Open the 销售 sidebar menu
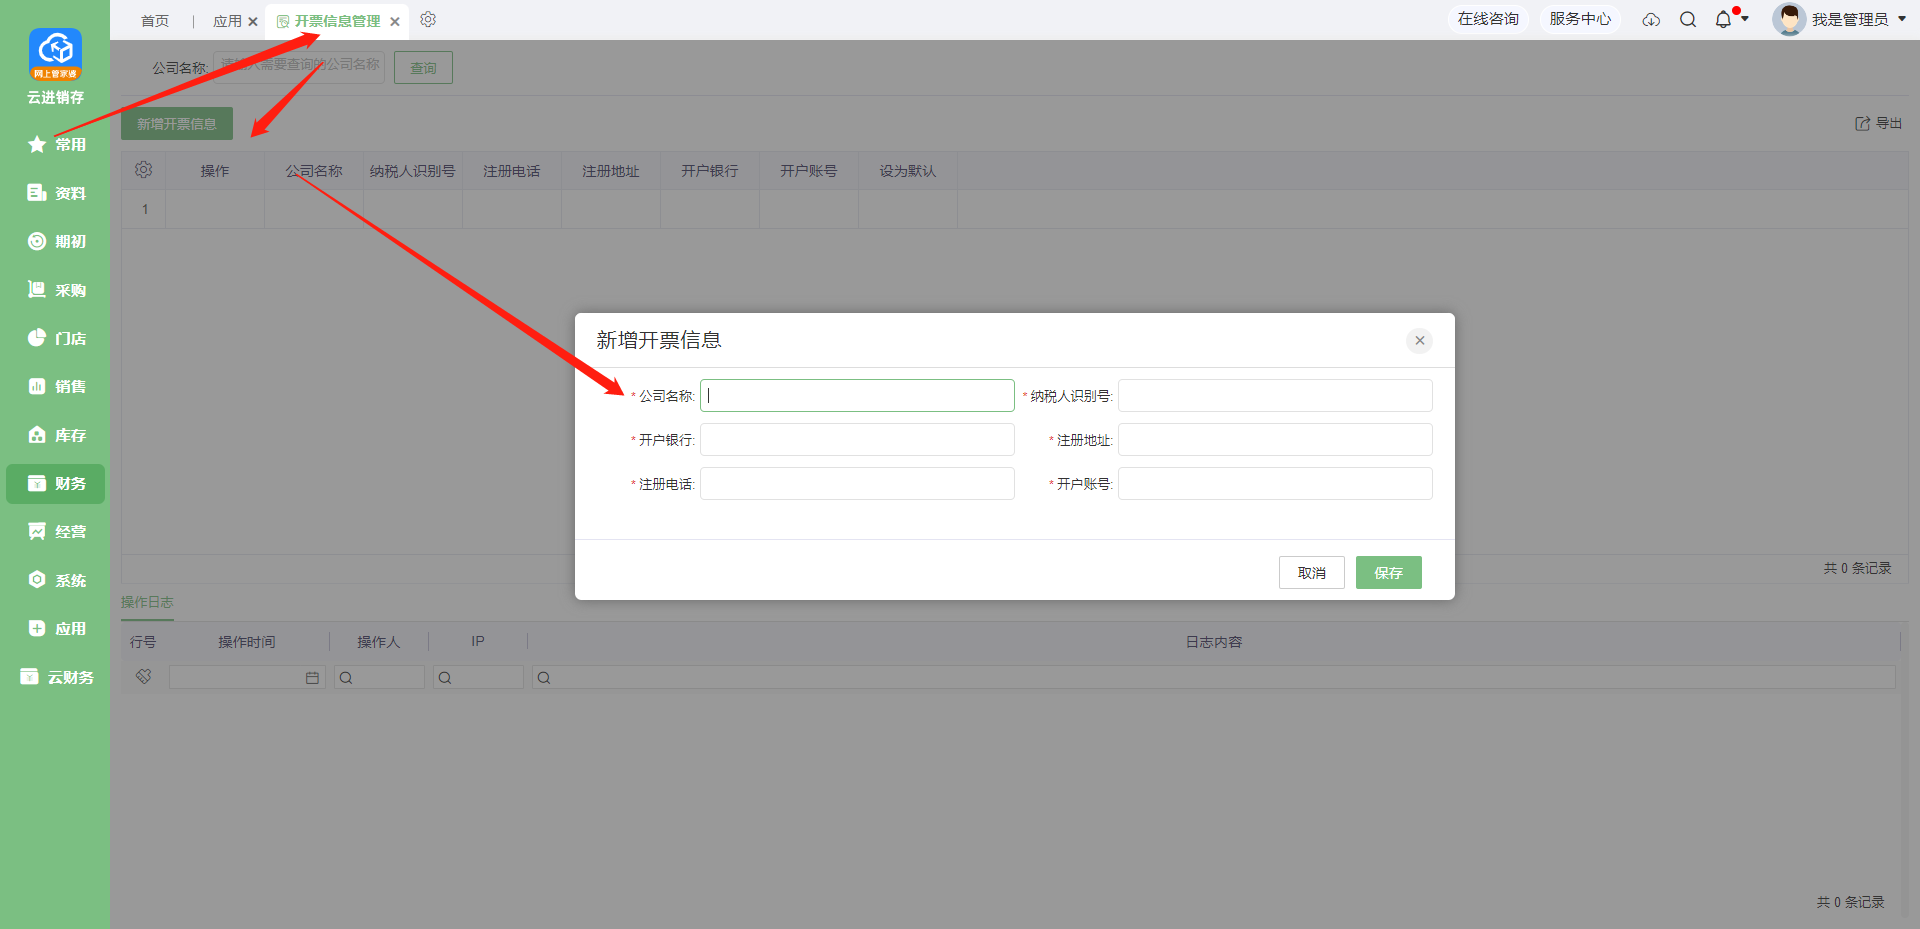1920x929 pixels. [56, 386]
